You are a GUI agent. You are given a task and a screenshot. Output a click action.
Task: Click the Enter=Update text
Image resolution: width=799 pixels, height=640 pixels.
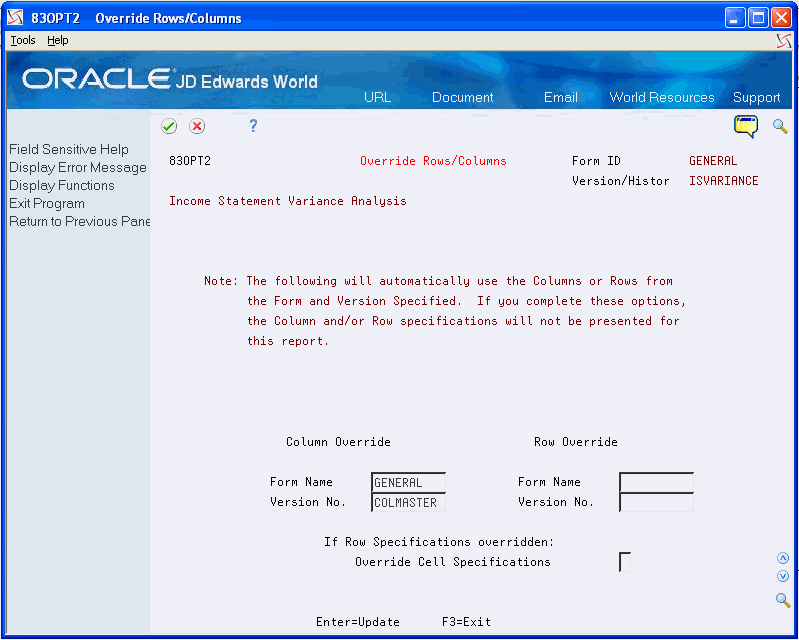point(358,622)
